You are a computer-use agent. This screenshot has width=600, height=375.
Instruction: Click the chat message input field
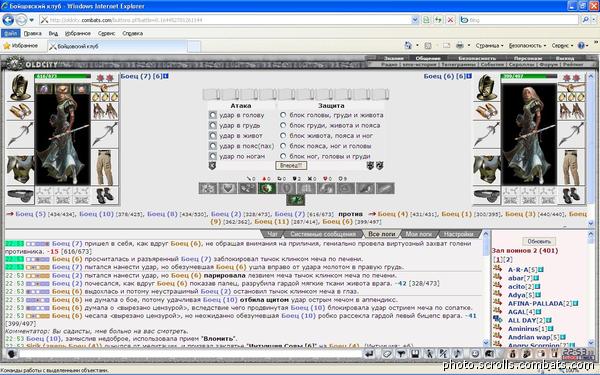190,354
